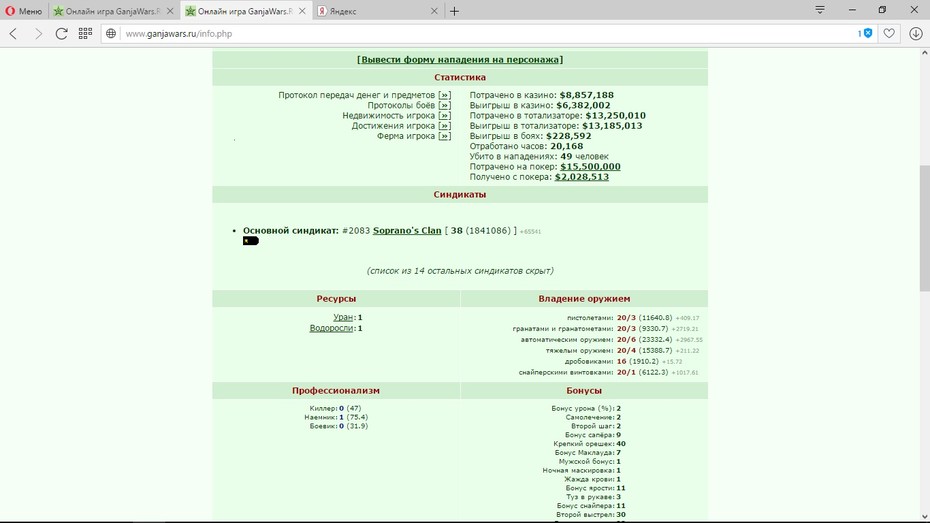Open the ad blocker shield icon
This screenshot has height=523, width=930.
(x=868, y=33)
